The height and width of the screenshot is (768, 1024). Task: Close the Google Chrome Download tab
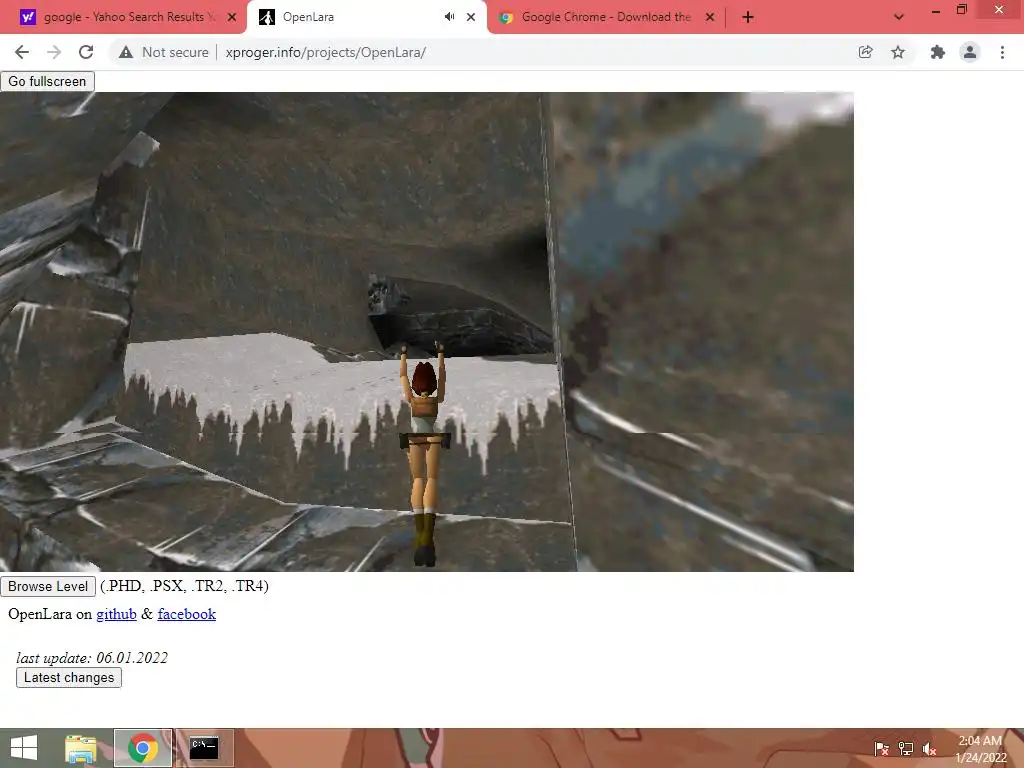coord(710,17)
